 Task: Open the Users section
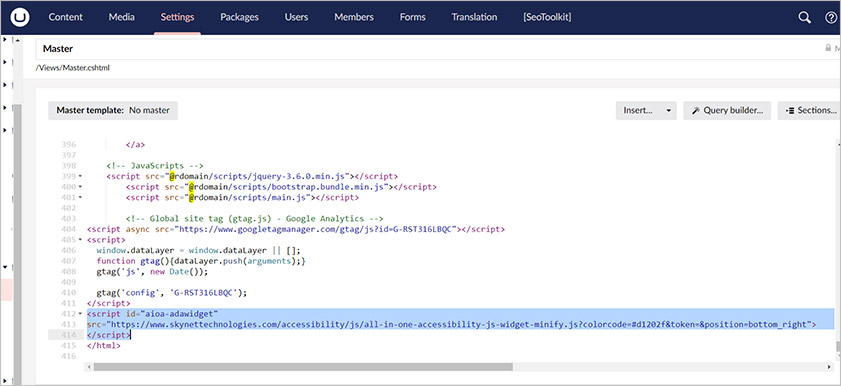point(296,17)
